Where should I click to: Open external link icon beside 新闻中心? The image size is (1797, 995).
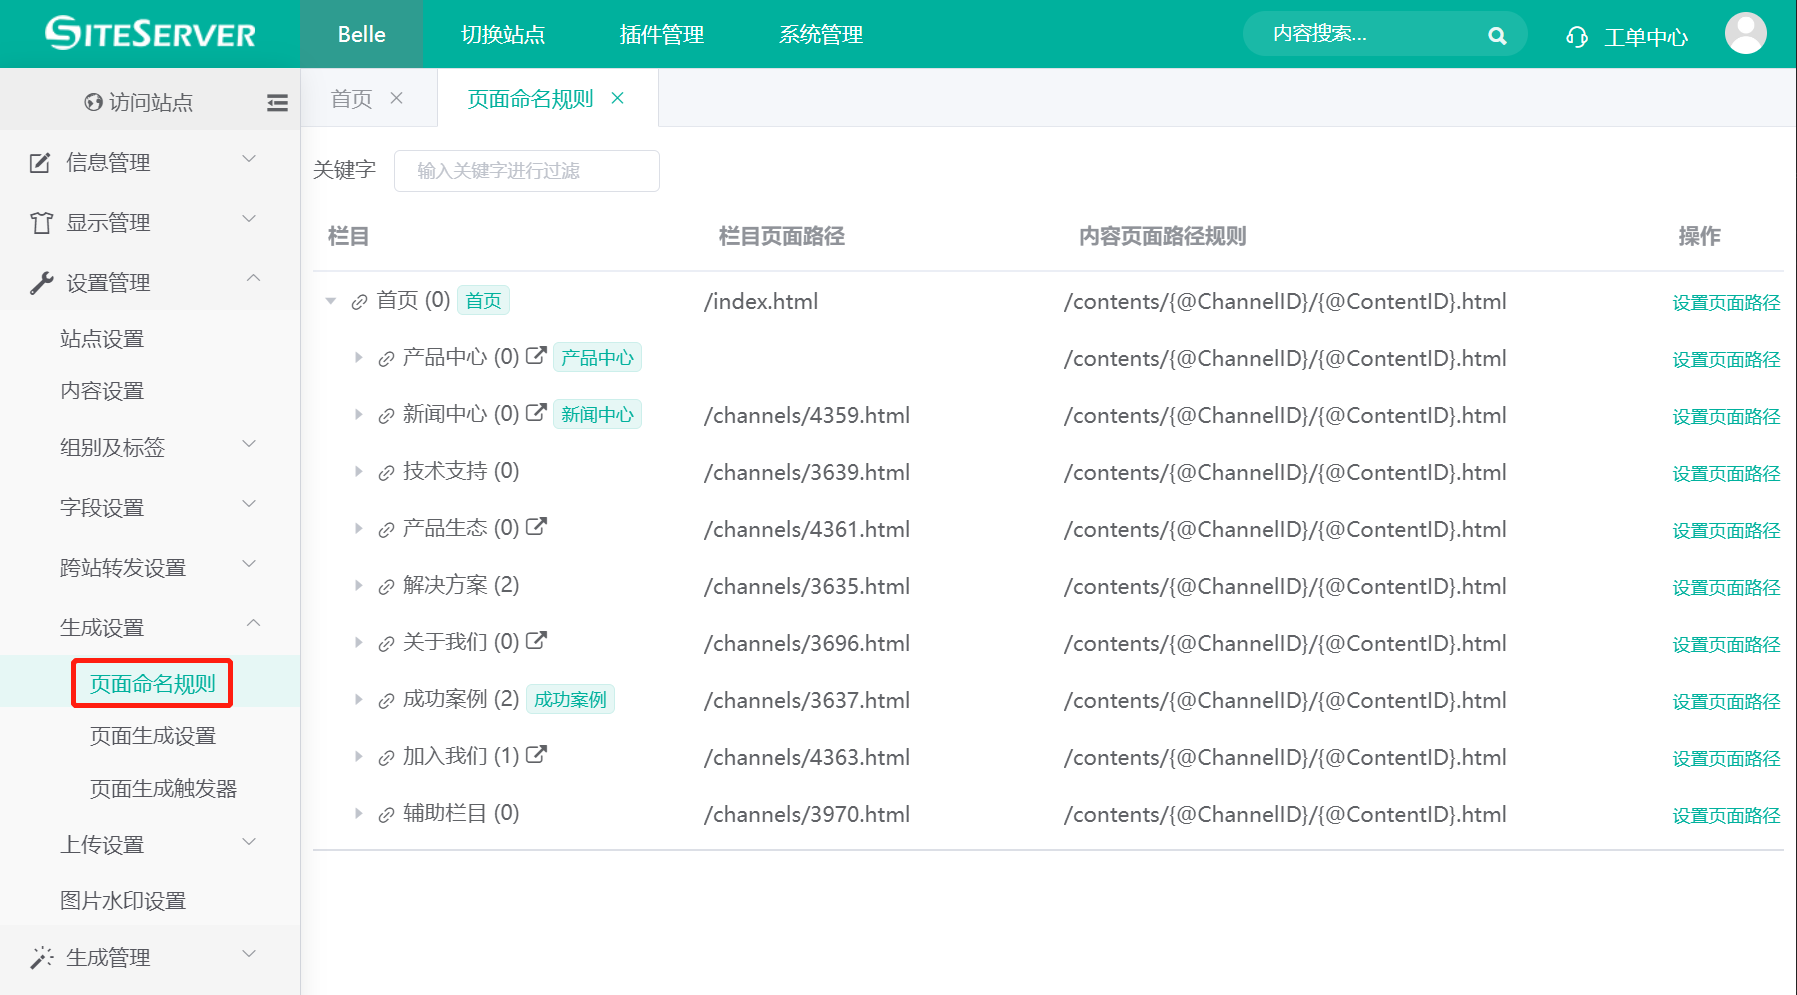[536, 413]
